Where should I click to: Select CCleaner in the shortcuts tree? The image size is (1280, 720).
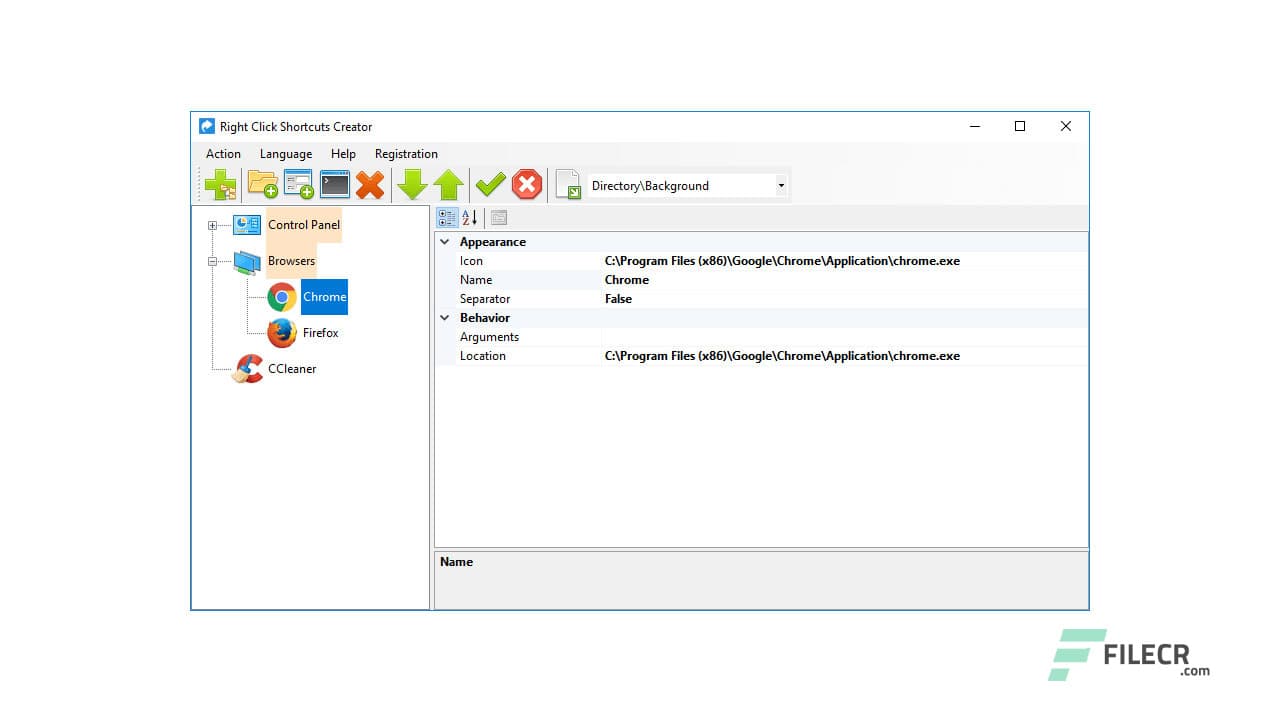[x=291, y=368]
